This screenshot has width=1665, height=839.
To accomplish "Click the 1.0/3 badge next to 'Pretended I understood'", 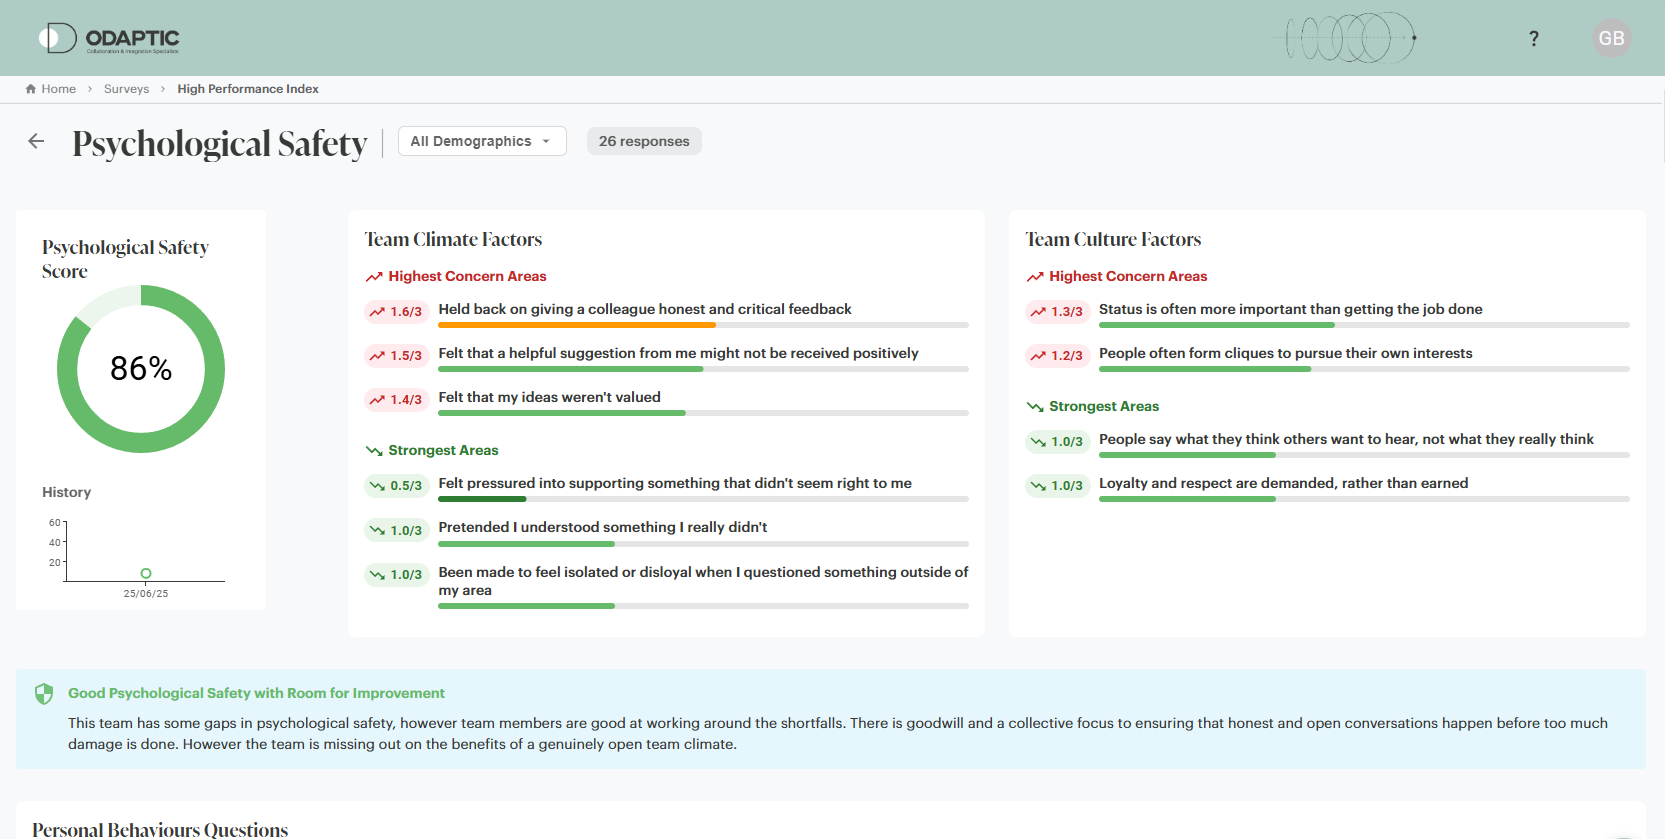I will point(396,531).
